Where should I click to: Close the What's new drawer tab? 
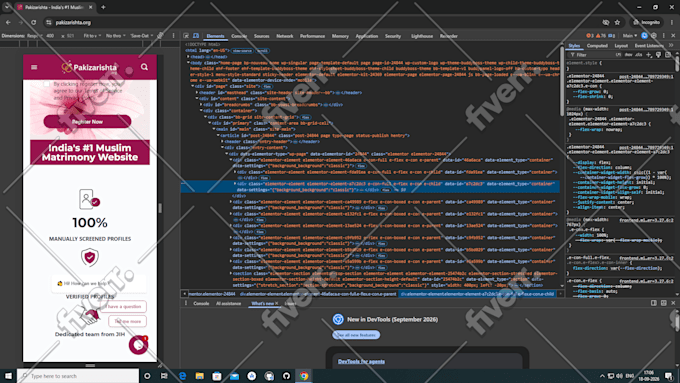(276, 303)
